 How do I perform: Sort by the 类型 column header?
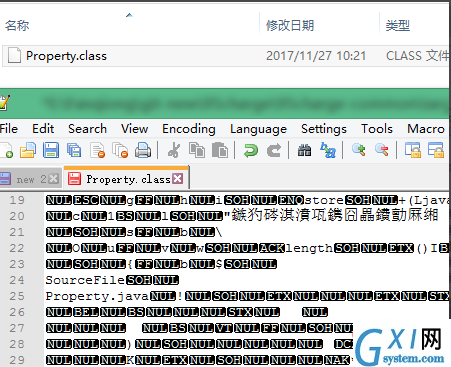[397, 25]
